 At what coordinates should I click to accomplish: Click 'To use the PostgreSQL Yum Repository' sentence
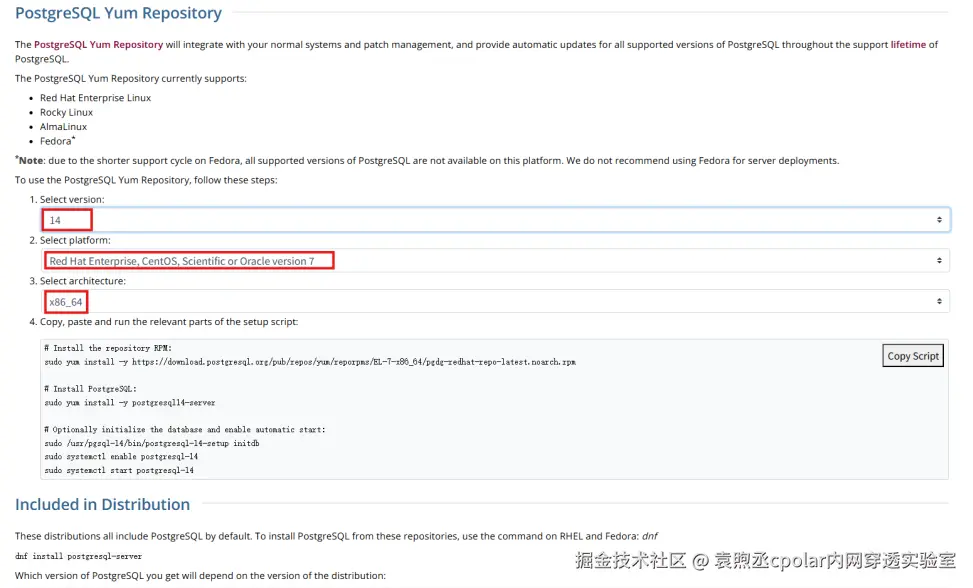(x=146, y=180)
